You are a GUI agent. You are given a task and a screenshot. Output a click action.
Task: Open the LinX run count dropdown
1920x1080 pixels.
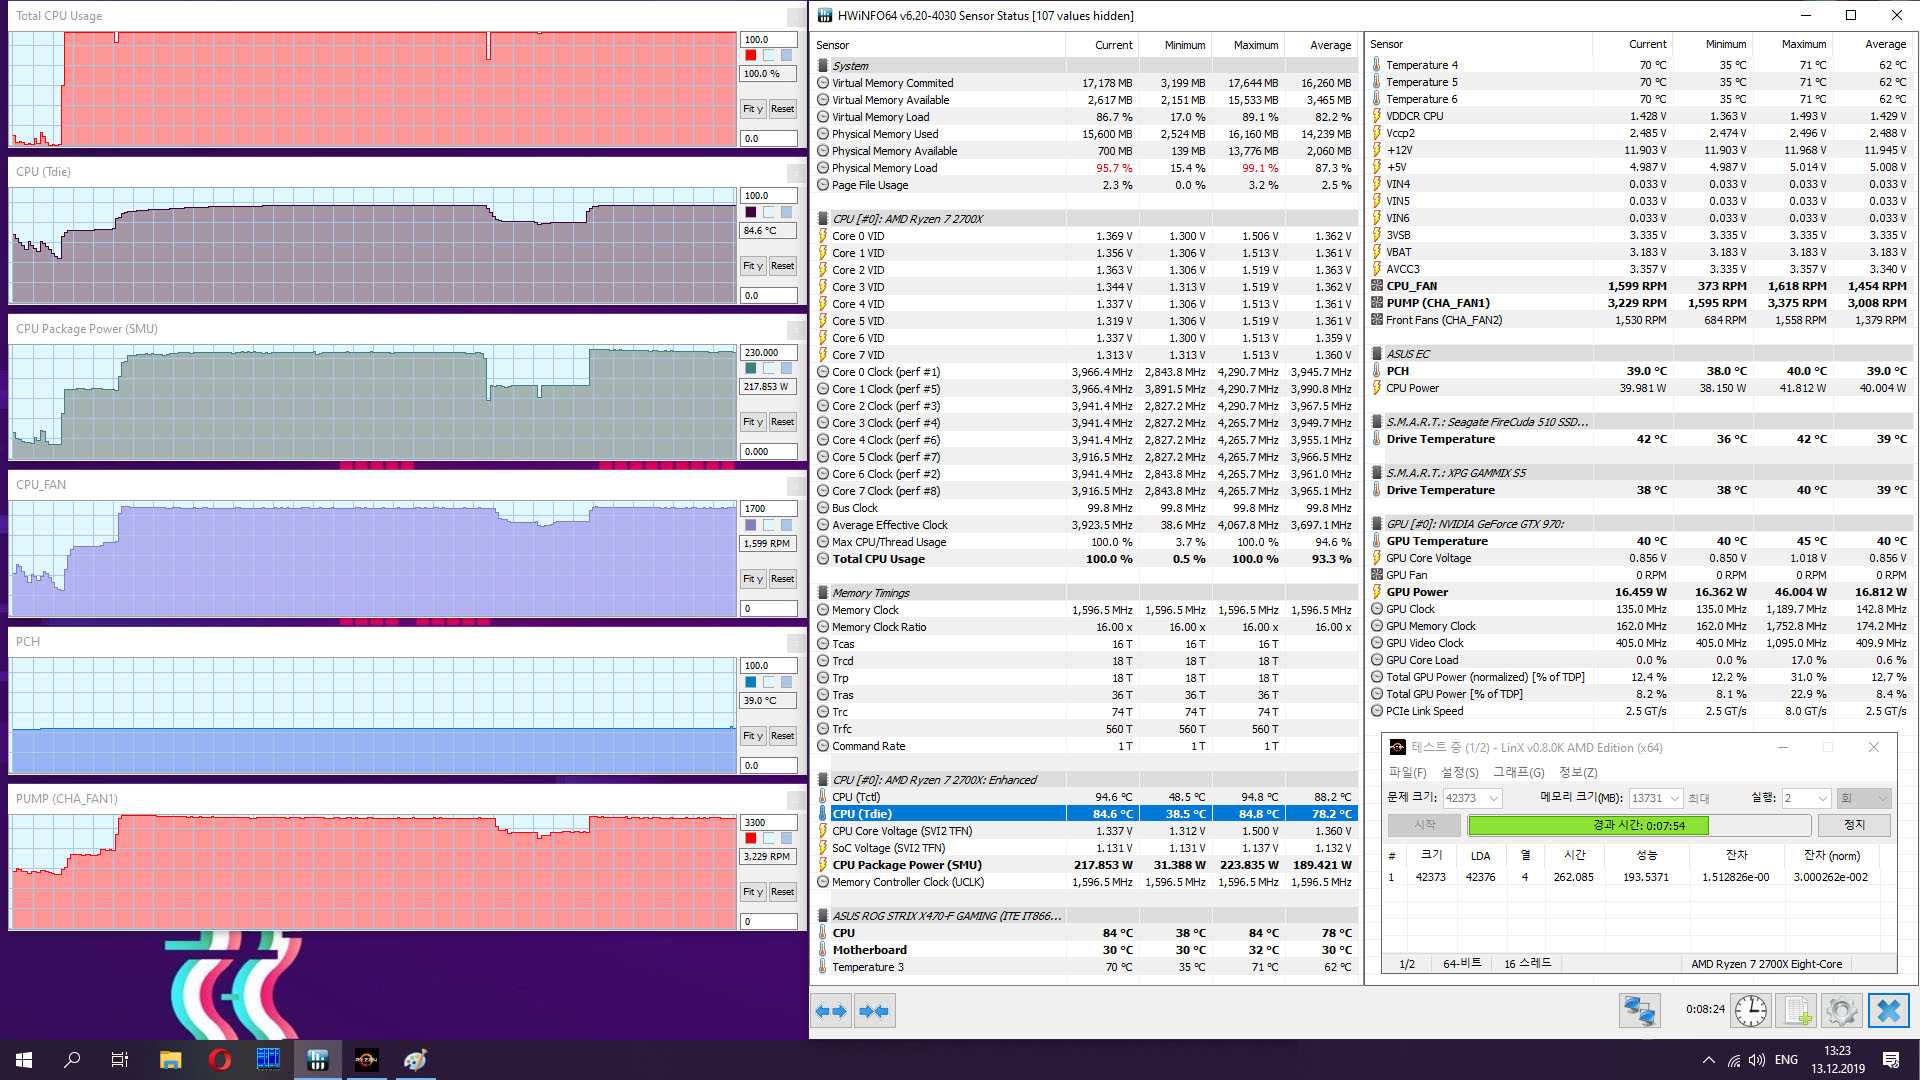(x=1822, y=798)
